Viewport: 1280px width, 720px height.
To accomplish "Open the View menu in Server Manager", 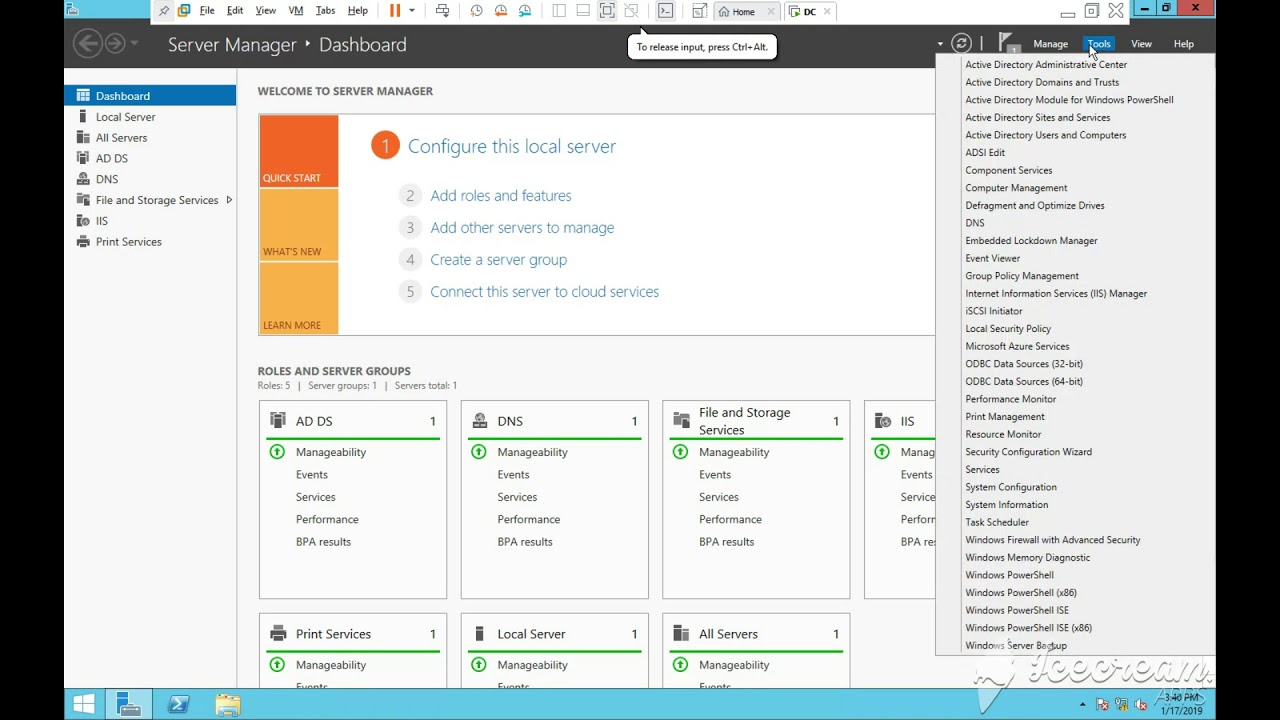I will coord(1141,44).
